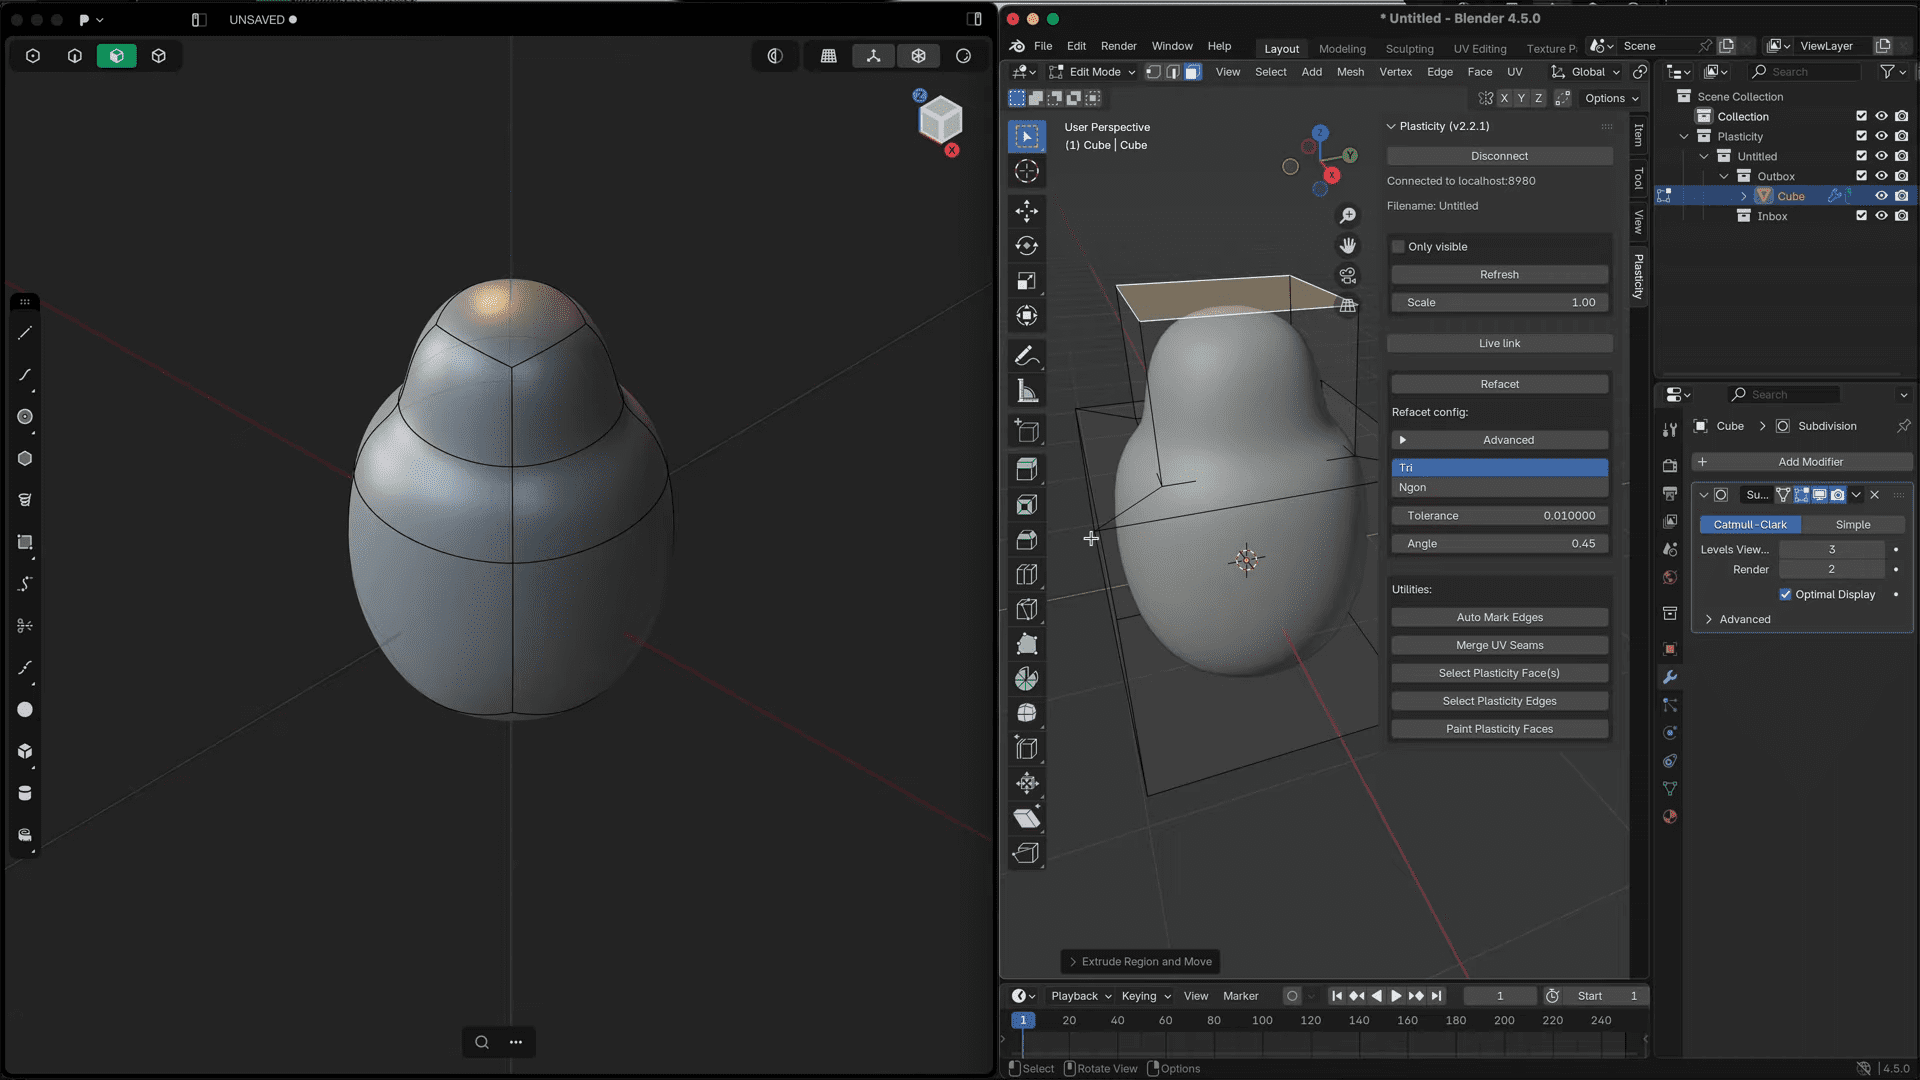Switch to the Sculpting workspace tab
The image size is (1920, 1080).
[x=1409, y=48]
